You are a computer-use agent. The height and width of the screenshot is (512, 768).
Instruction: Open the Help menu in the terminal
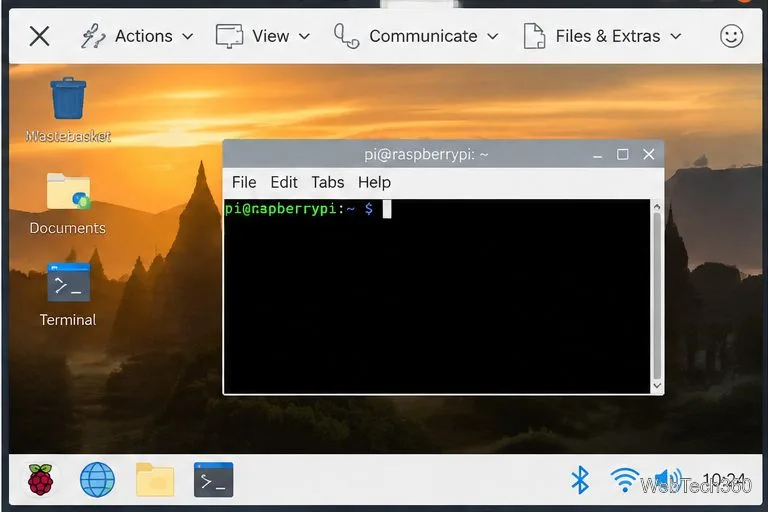click(374, 182)
